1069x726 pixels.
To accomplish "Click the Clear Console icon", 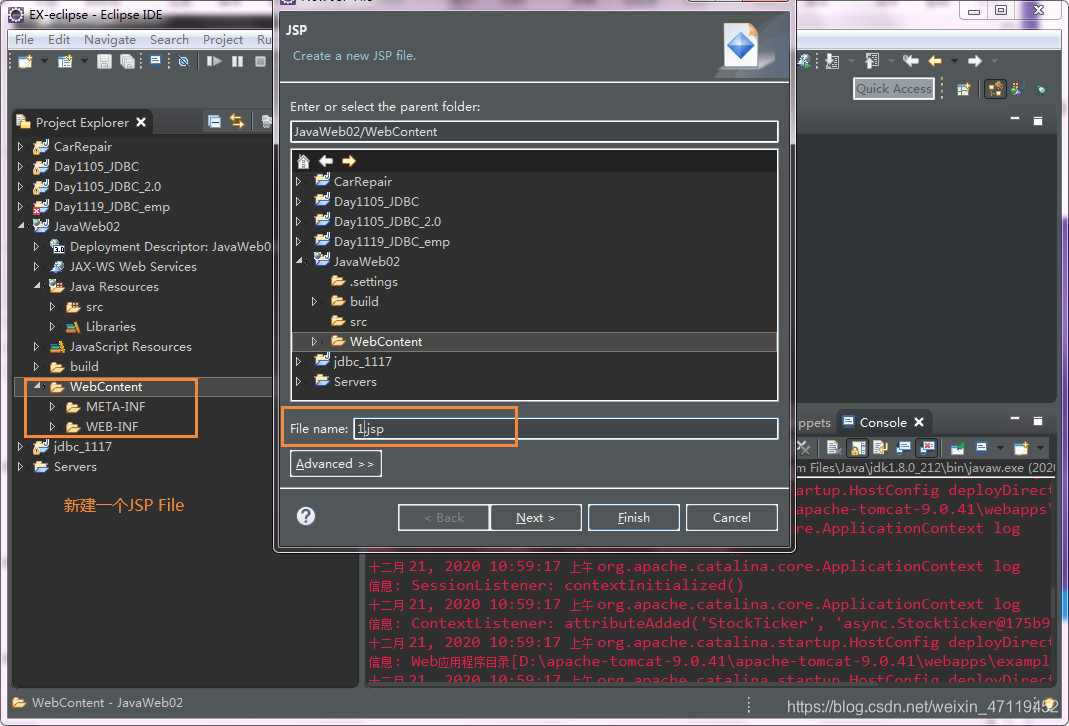I will coord(833,448).
